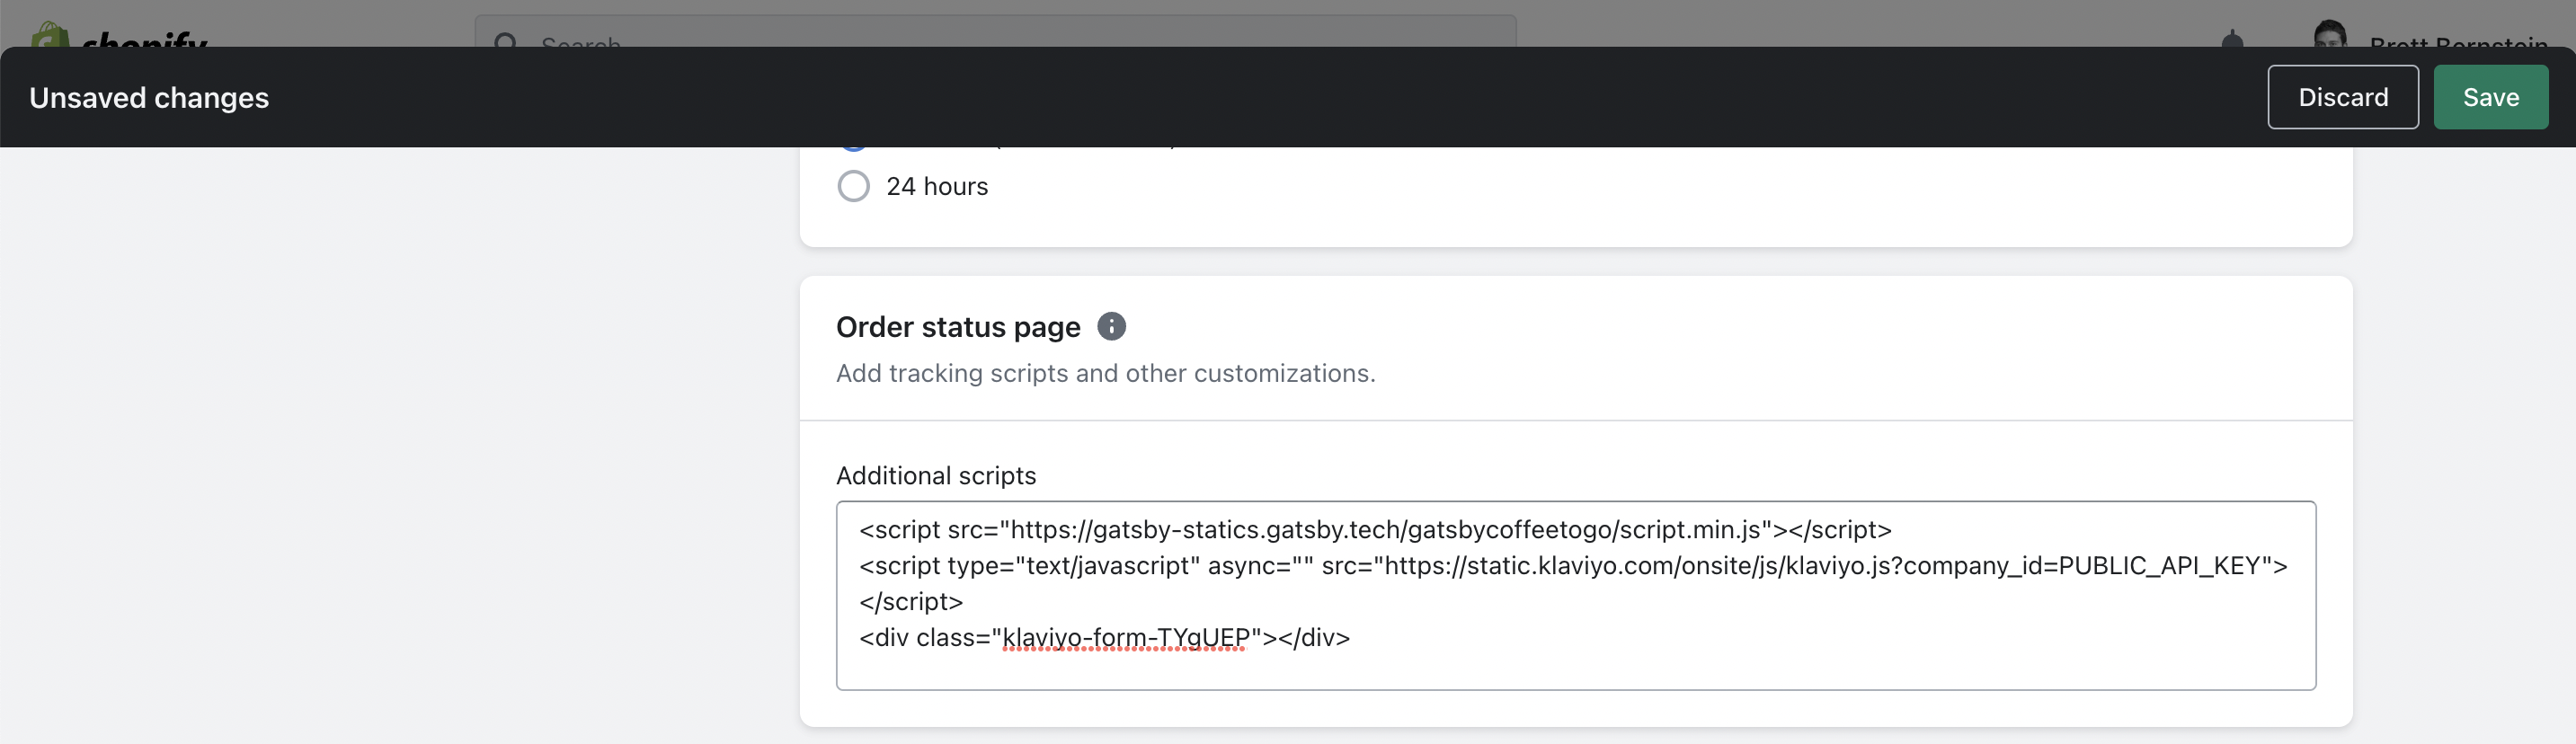
Task: Click the gatsby-statics script line
Action: (1375, 529)
